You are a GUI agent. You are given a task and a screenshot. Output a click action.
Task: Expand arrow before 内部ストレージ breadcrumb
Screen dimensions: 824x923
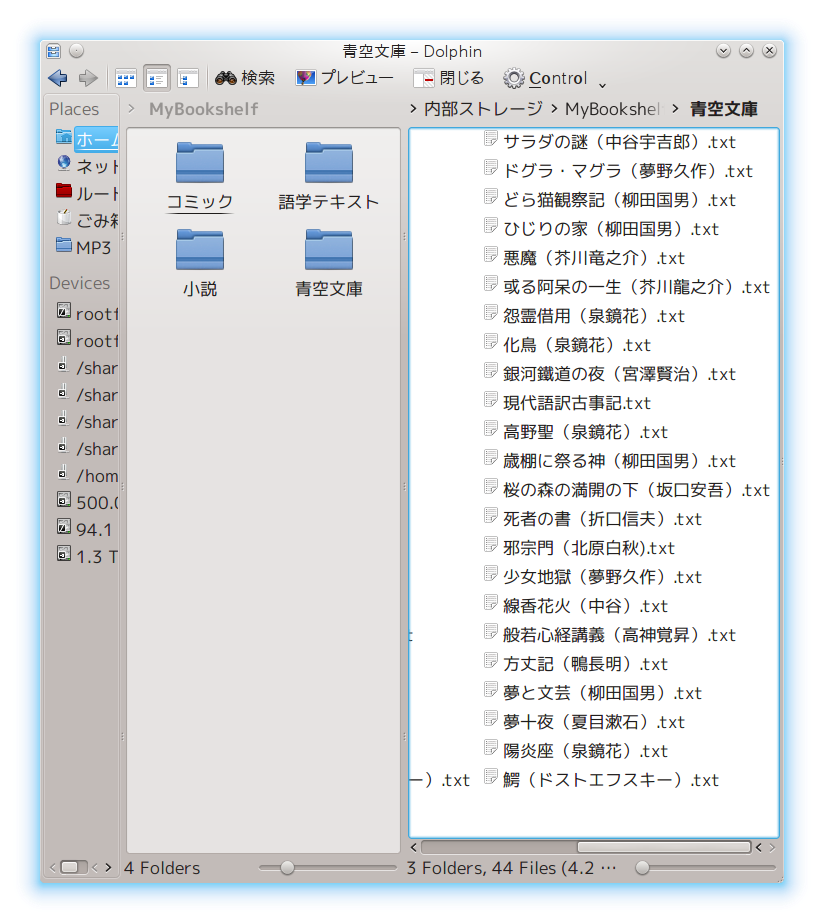click(413, 109)
